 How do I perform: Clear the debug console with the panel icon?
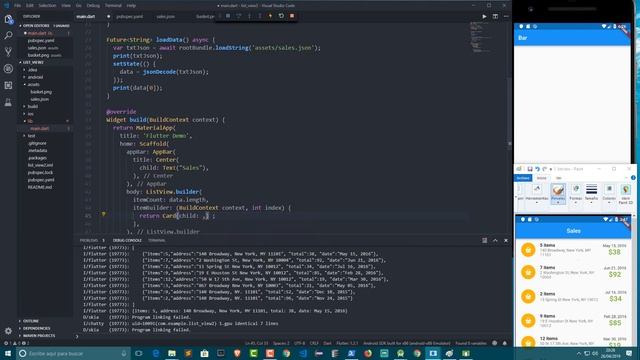[484, 240]
